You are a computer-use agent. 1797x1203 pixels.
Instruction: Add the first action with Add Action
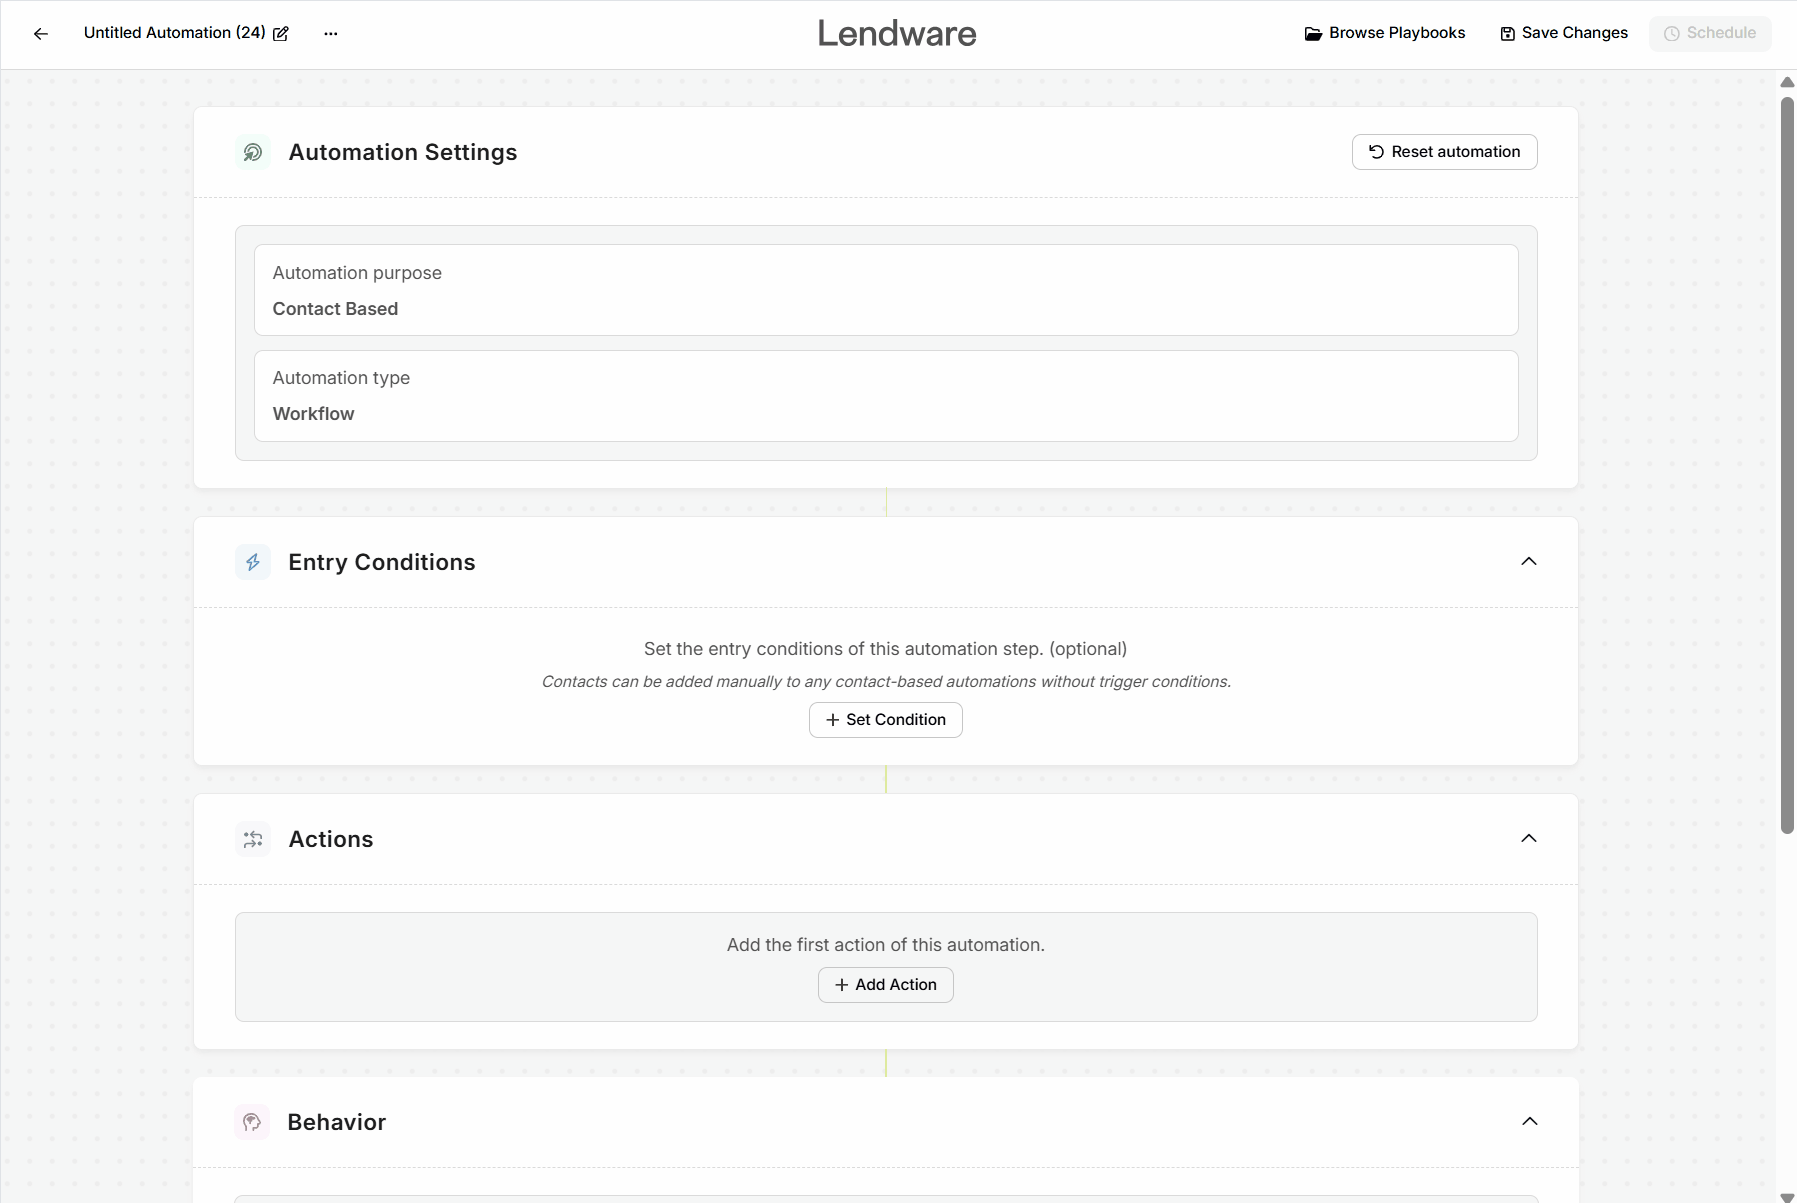pos(885,985)
